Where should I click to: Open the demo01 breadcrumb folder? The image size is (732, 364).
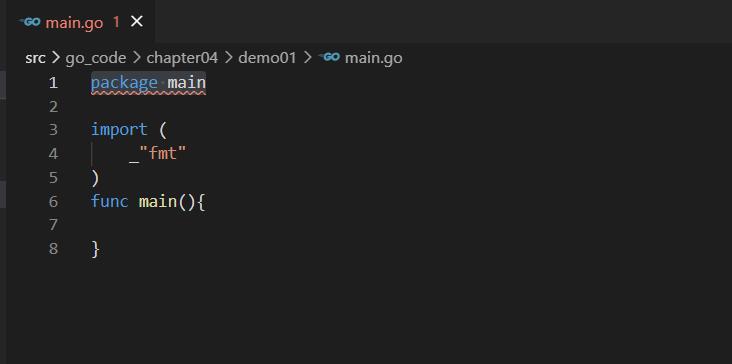pyautogui.click(x=267, y=58)
